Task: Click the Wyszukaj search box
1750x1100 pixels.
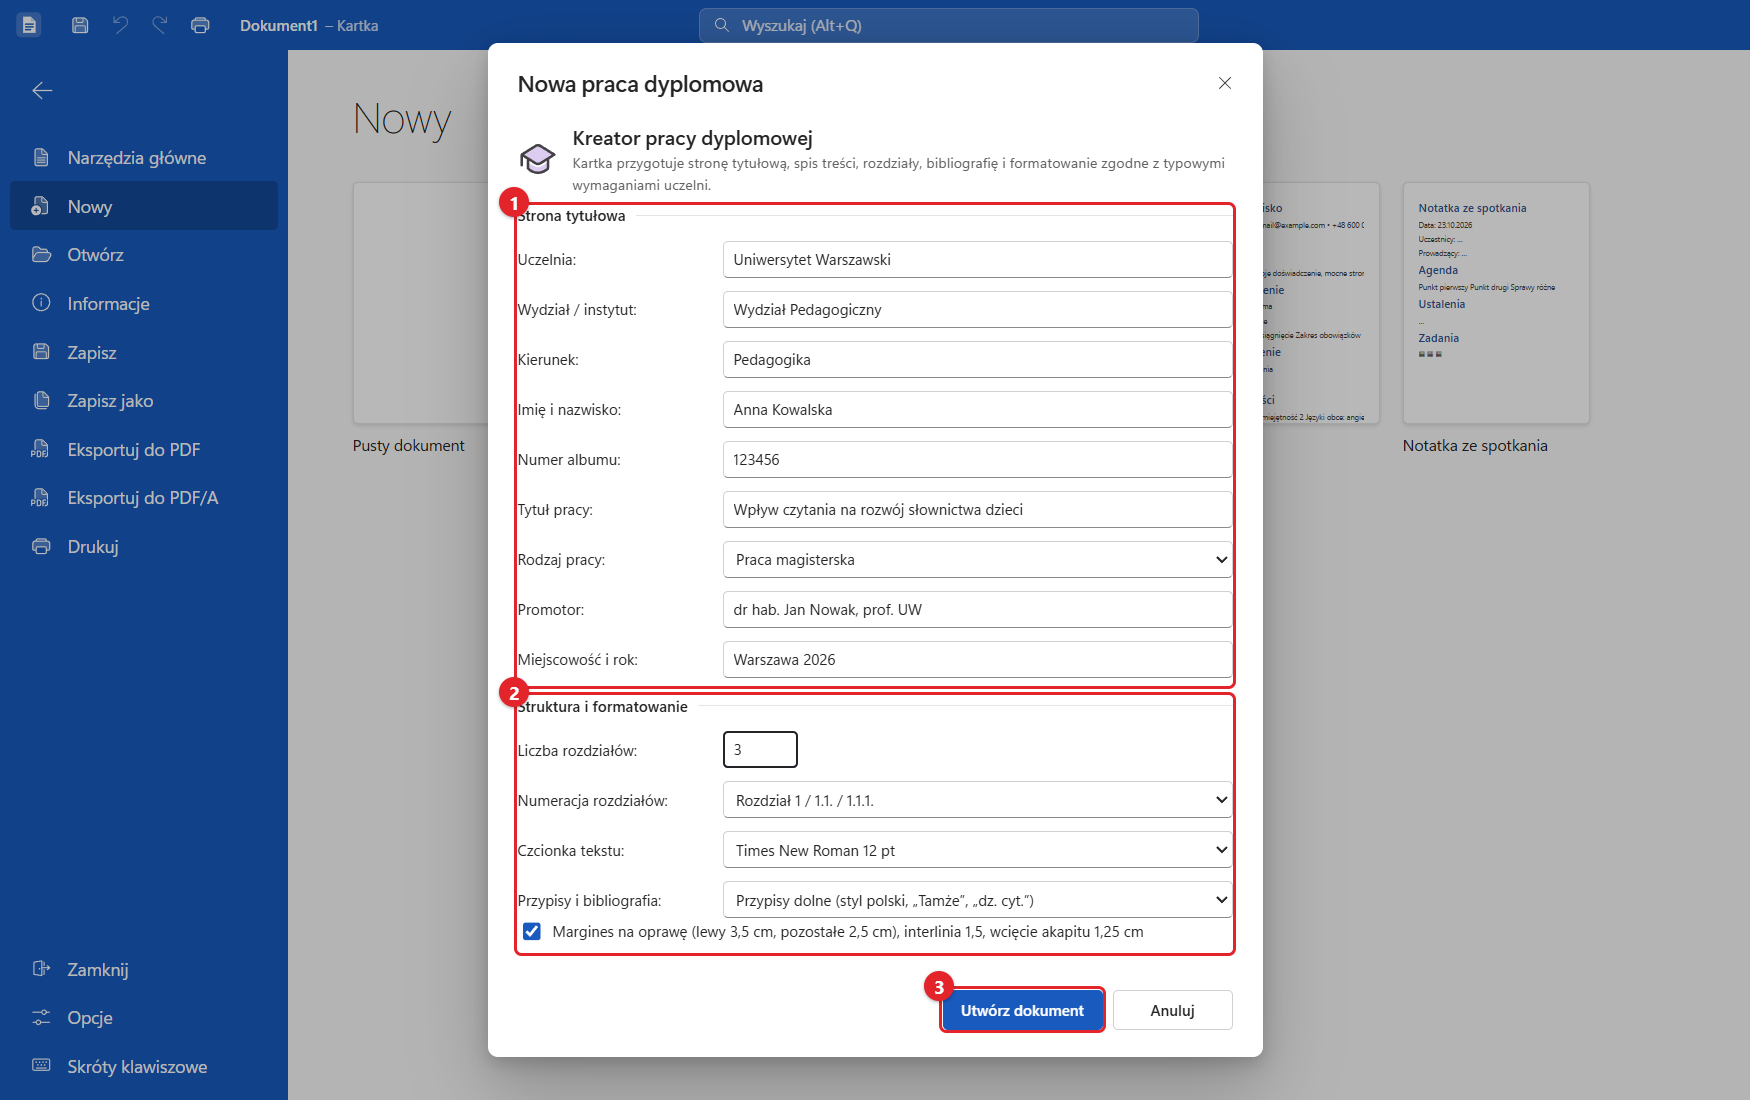Action: 948,25
